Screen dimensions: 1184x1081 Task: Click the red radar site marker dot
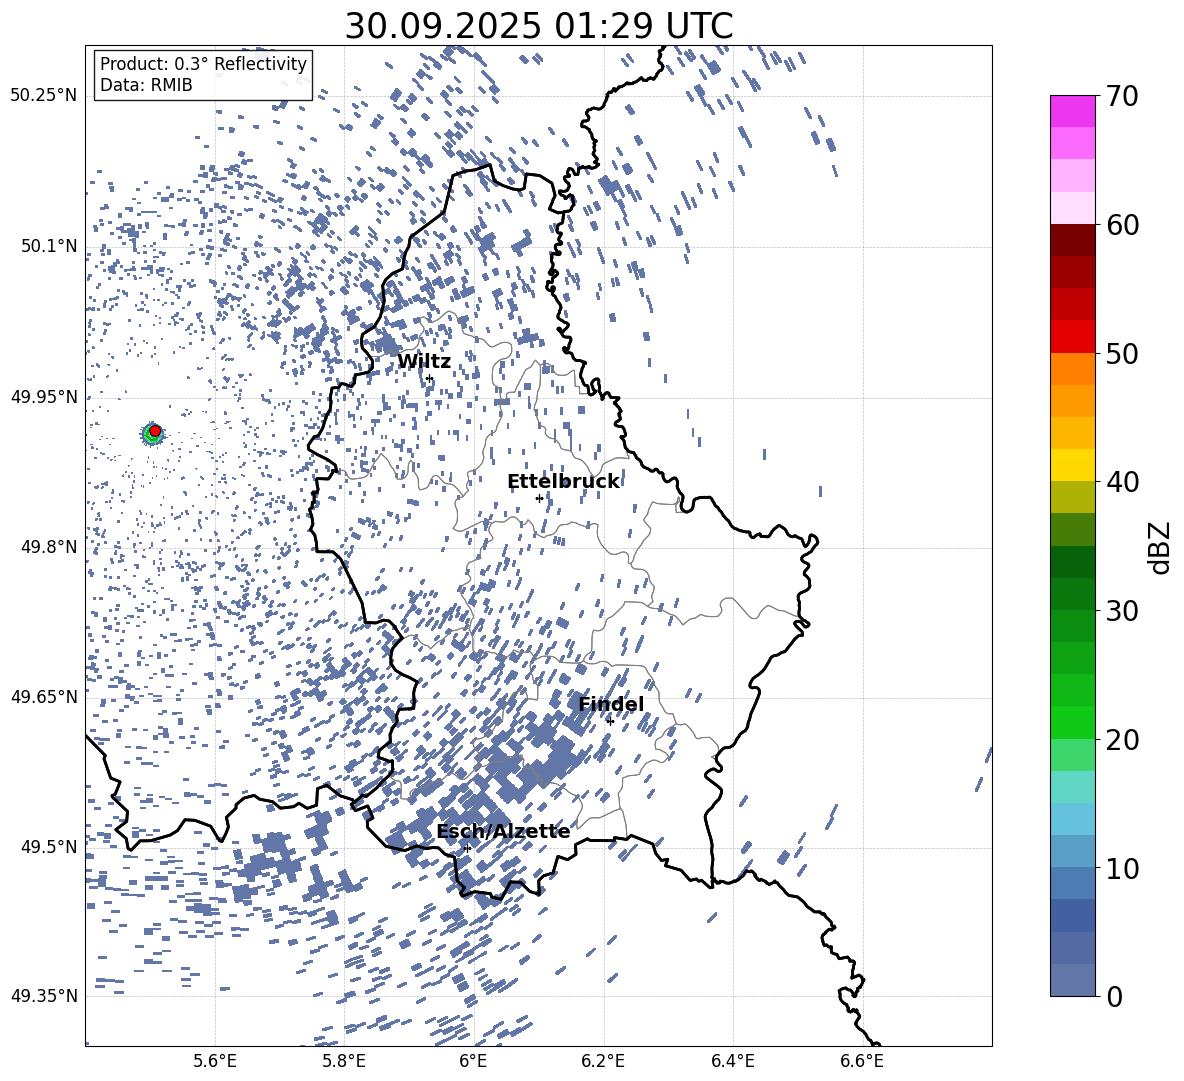tap(155, 431)
